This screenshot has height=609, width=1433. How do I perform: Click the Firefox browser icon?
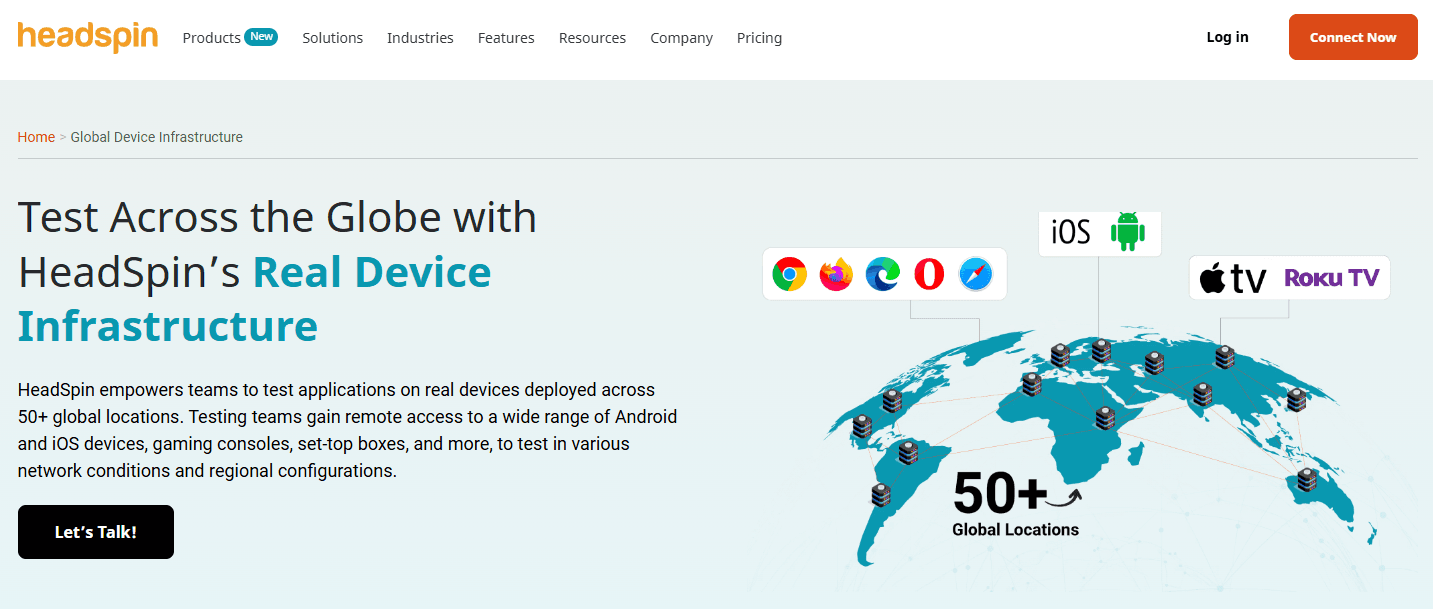pyautogui.click(x=836, y=274)
